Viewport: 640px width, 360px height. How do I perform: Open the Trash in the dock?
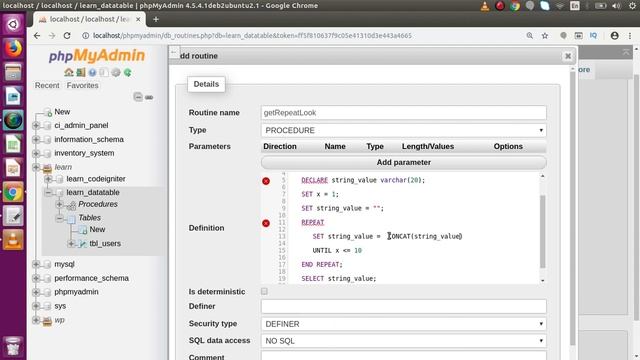13,346
